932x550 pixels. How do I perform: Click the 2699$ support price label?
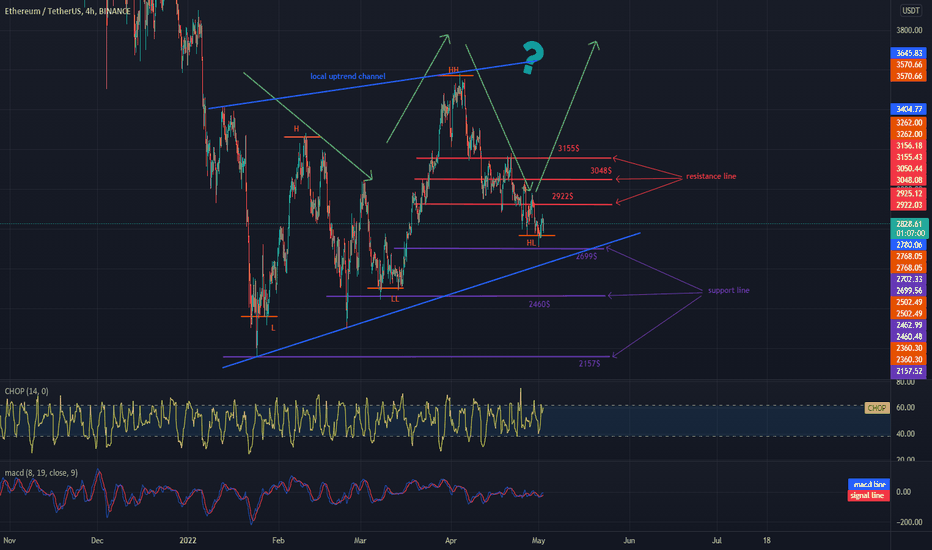pyautogui.click(x=586, y=256)
